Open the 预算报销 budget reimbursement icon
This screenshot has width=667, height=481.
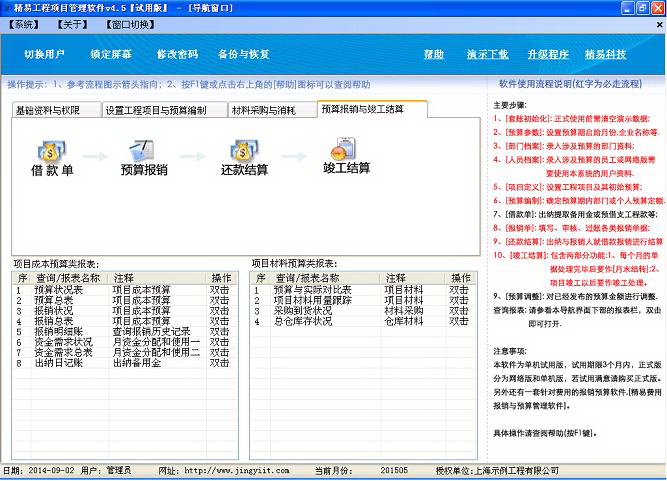coord(144,158)
